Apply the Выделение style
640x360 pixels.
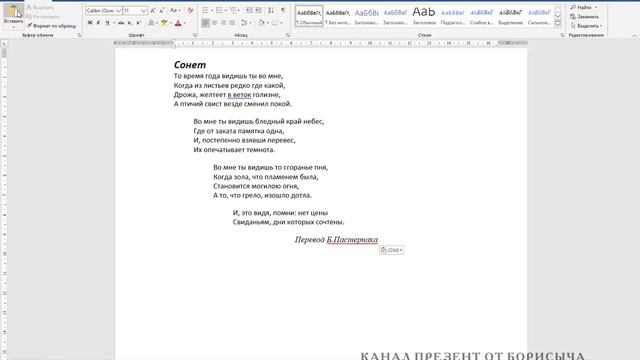pyautogui.click(x=510, y=16)
